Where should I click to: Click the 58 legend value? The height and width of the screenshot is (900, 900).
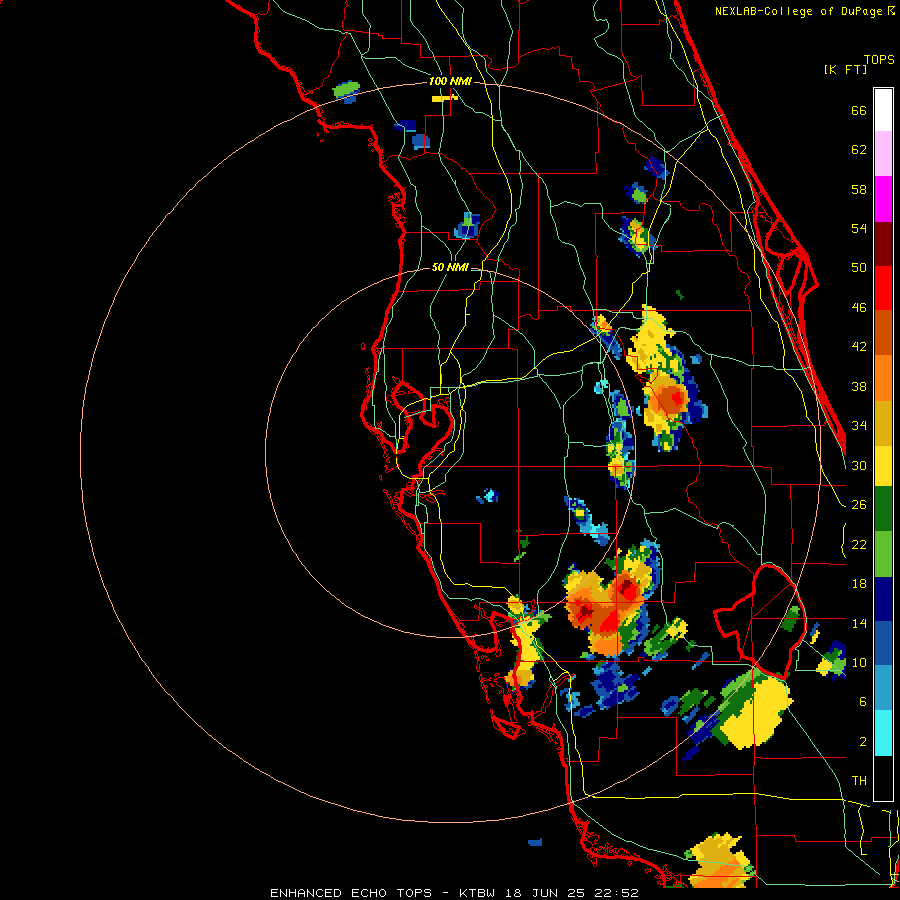(859, 189)
